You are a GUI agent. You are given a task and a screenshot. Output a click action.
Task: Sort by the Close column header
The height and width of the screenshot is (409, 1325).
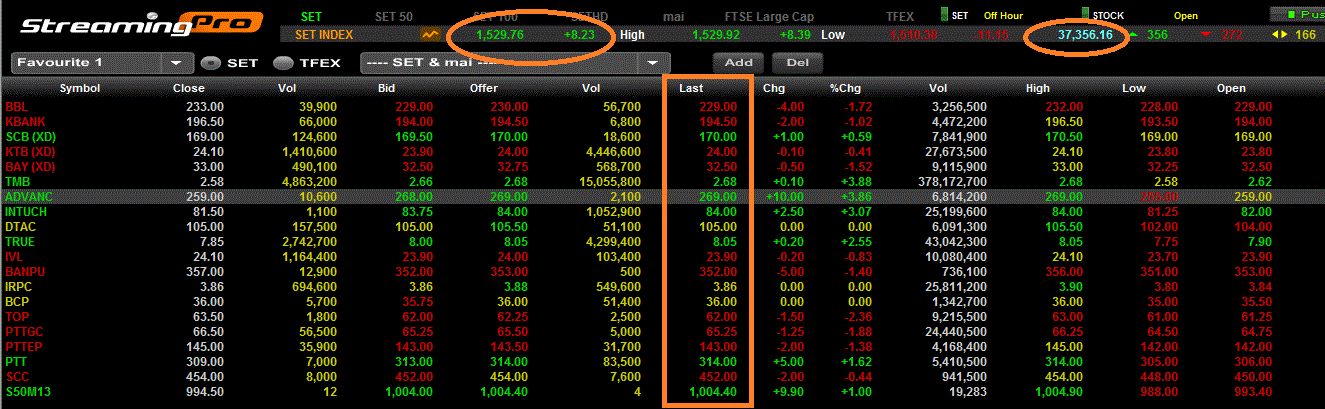click(x=188, y=88)
